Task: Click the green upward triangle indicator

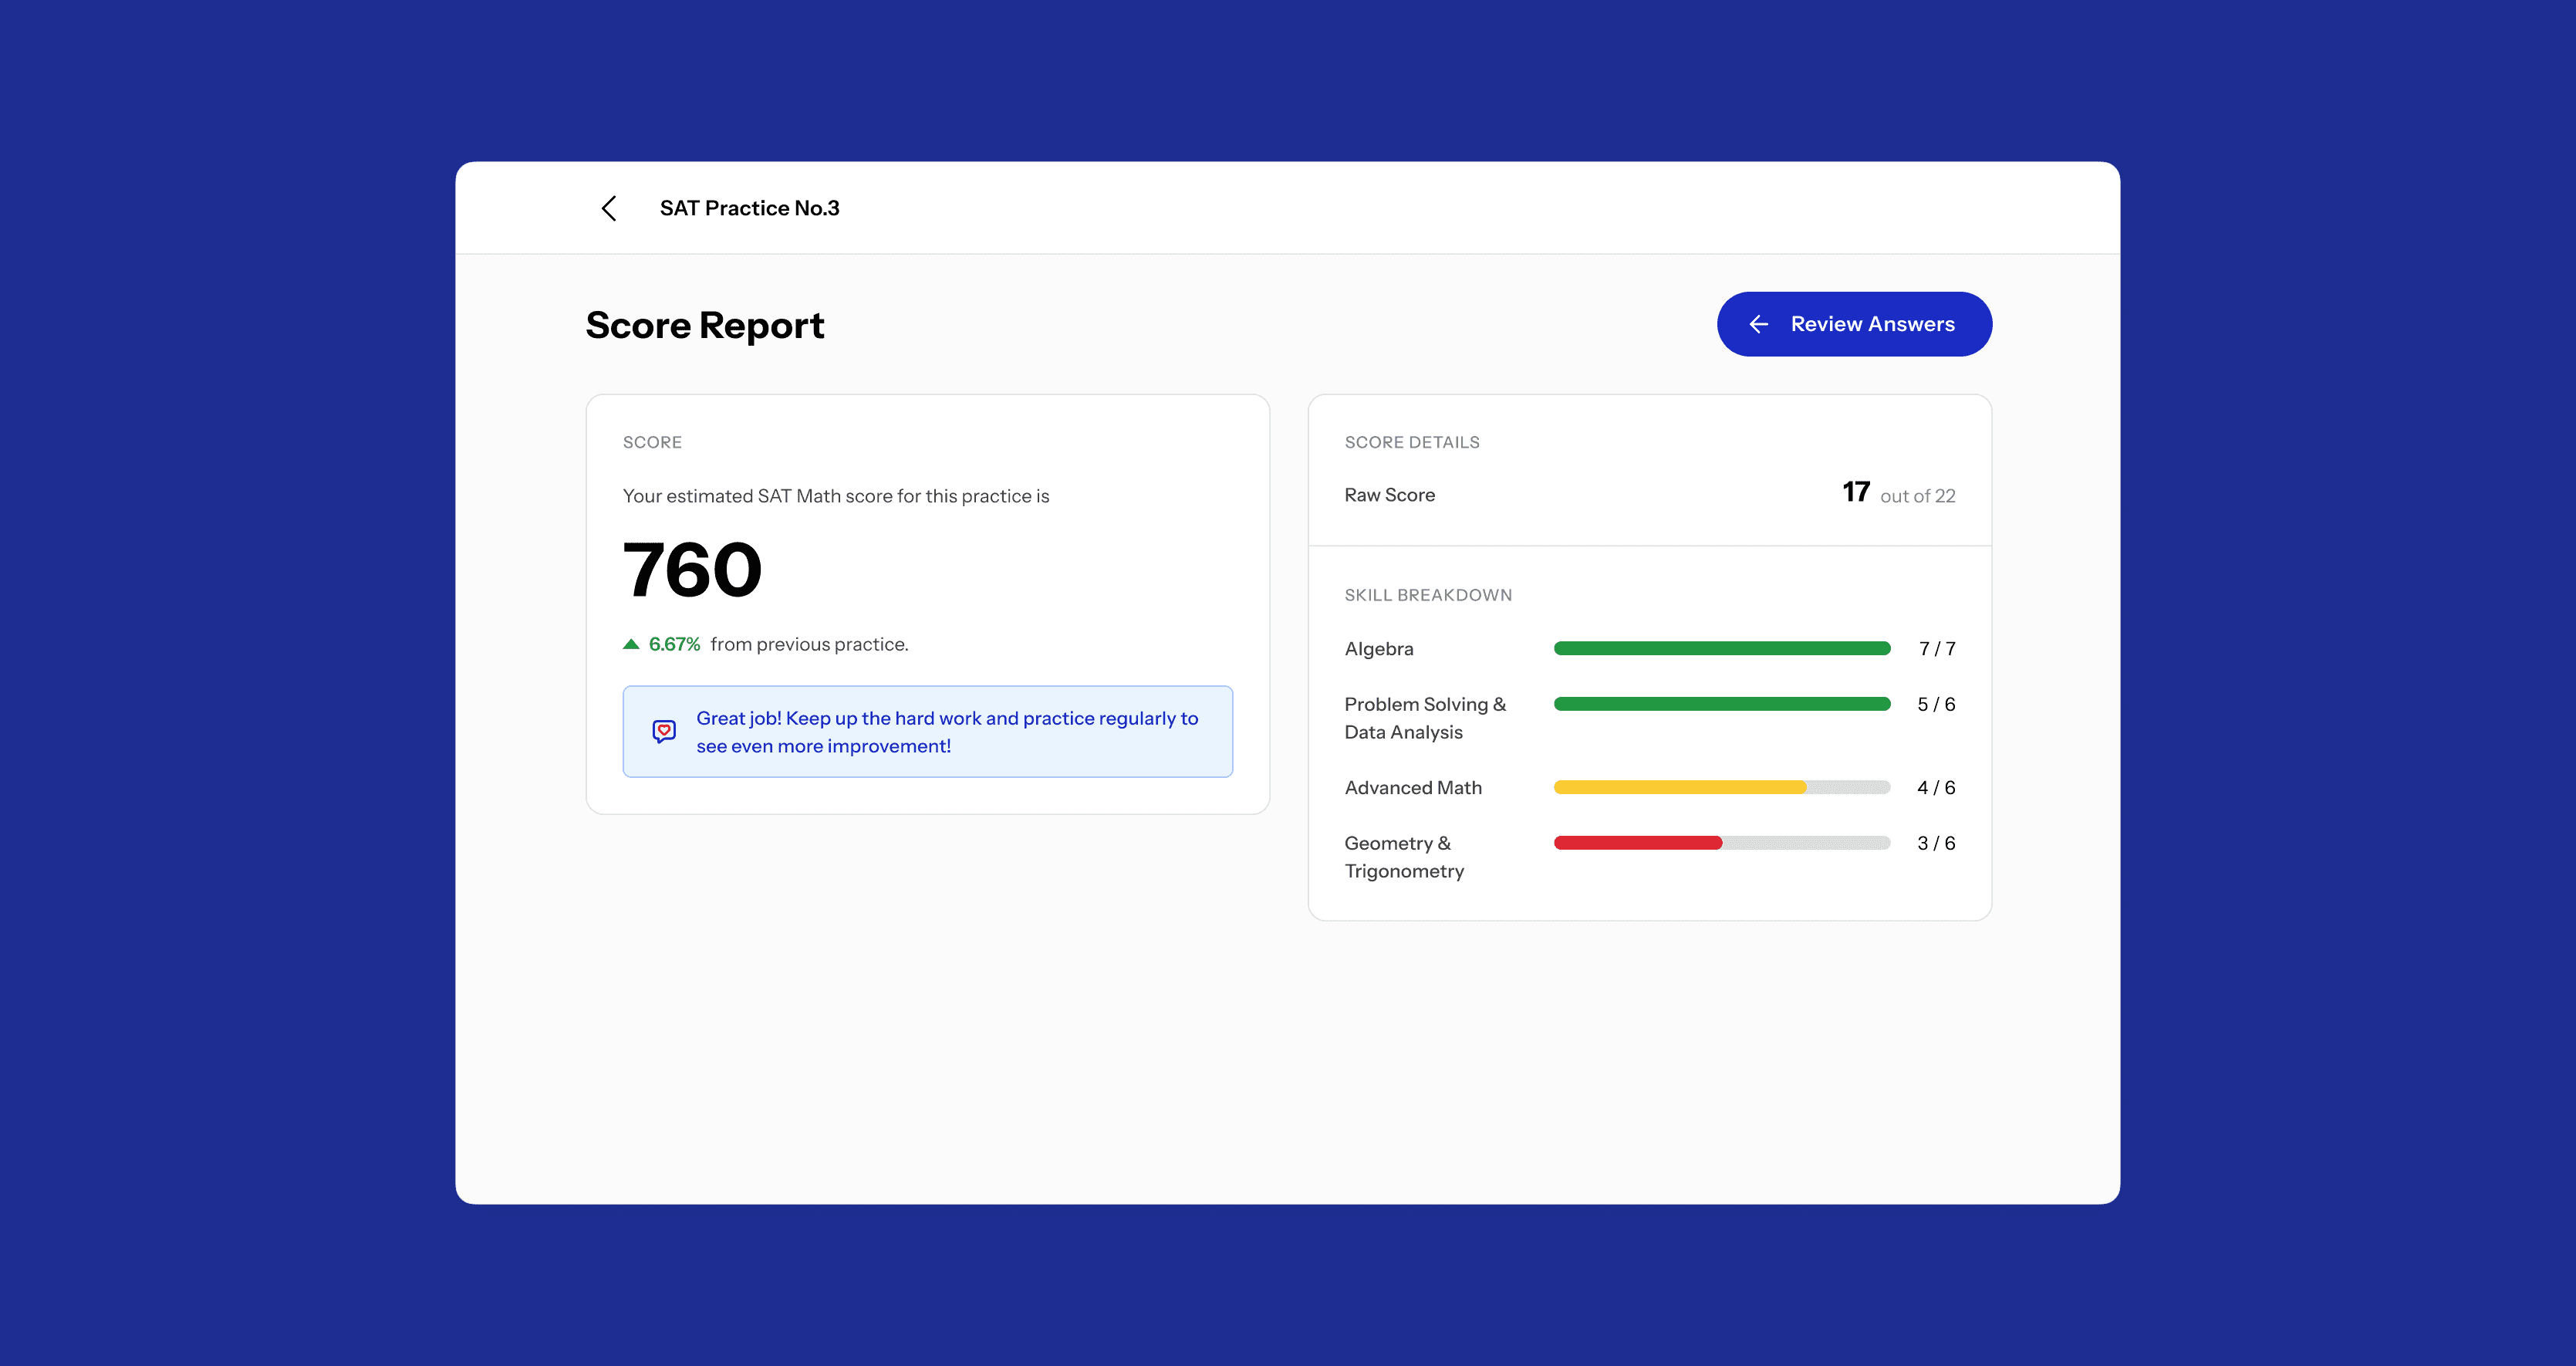Action: [x=631, y=644]
